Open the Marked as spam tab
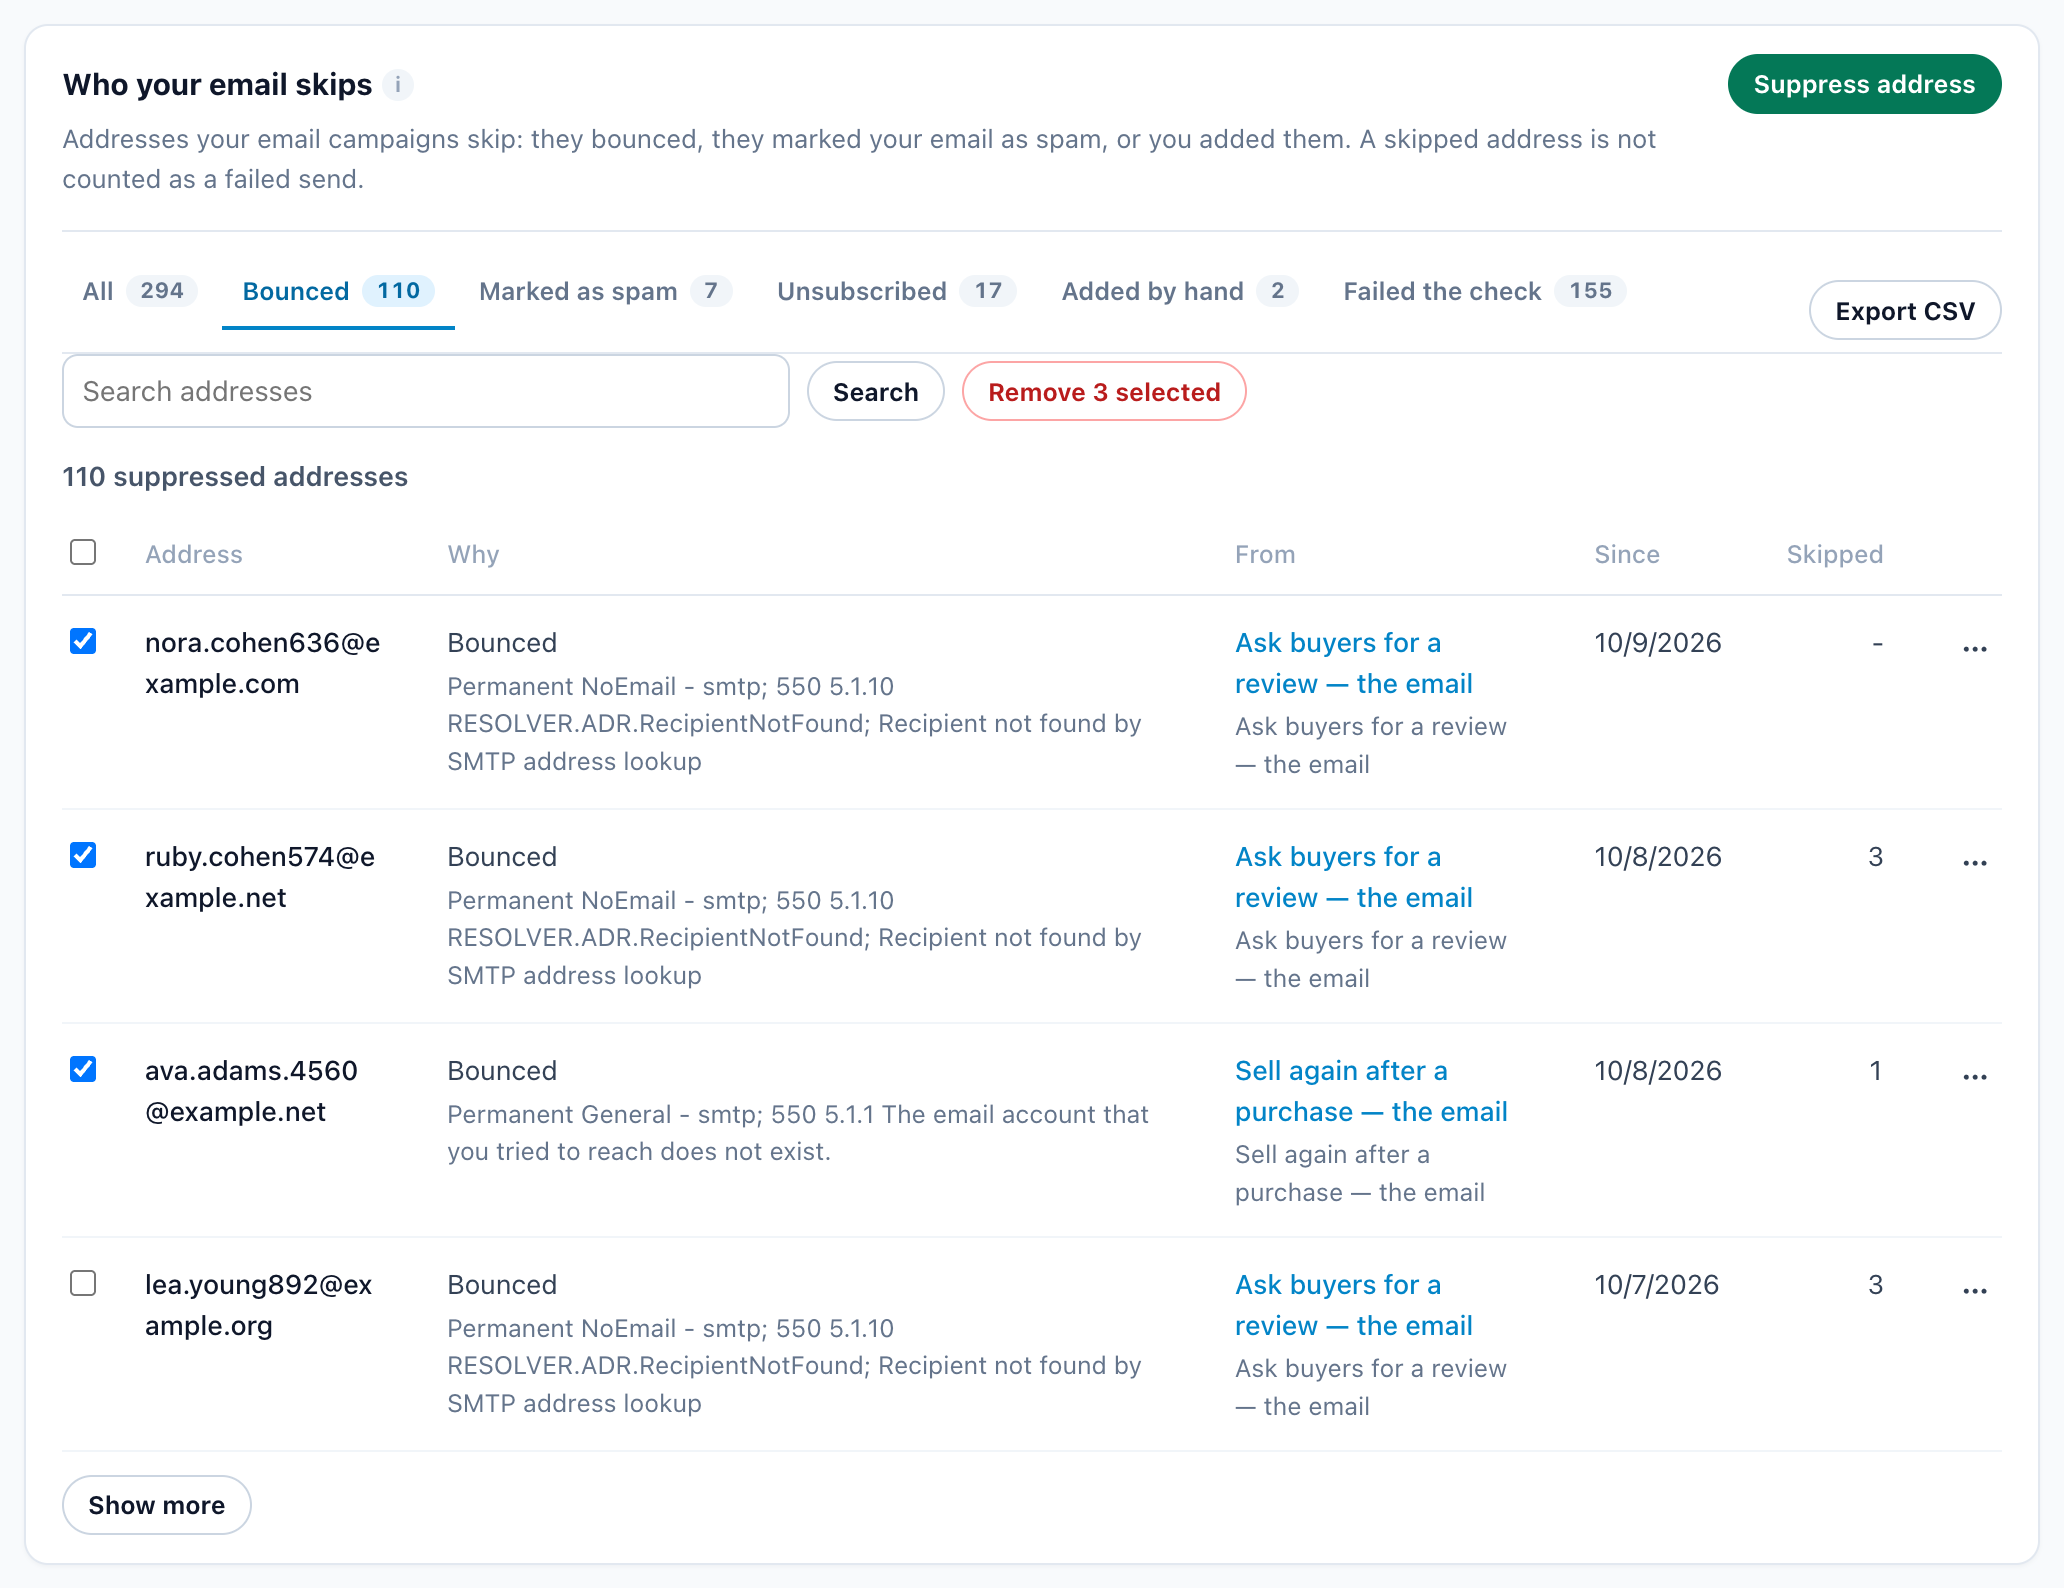2064x1588 pixels. [x=605, y=291]
